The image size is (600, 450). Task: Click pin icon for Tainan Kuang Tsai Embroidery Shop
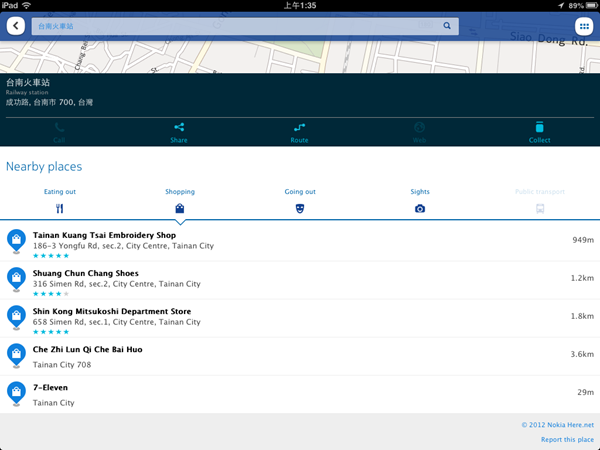pyautogui.click(x=16, y=241)
